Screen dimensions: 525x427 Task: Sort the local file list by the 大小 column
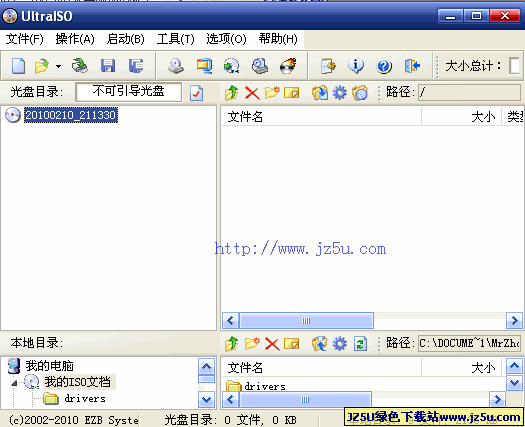click(461, 368)
